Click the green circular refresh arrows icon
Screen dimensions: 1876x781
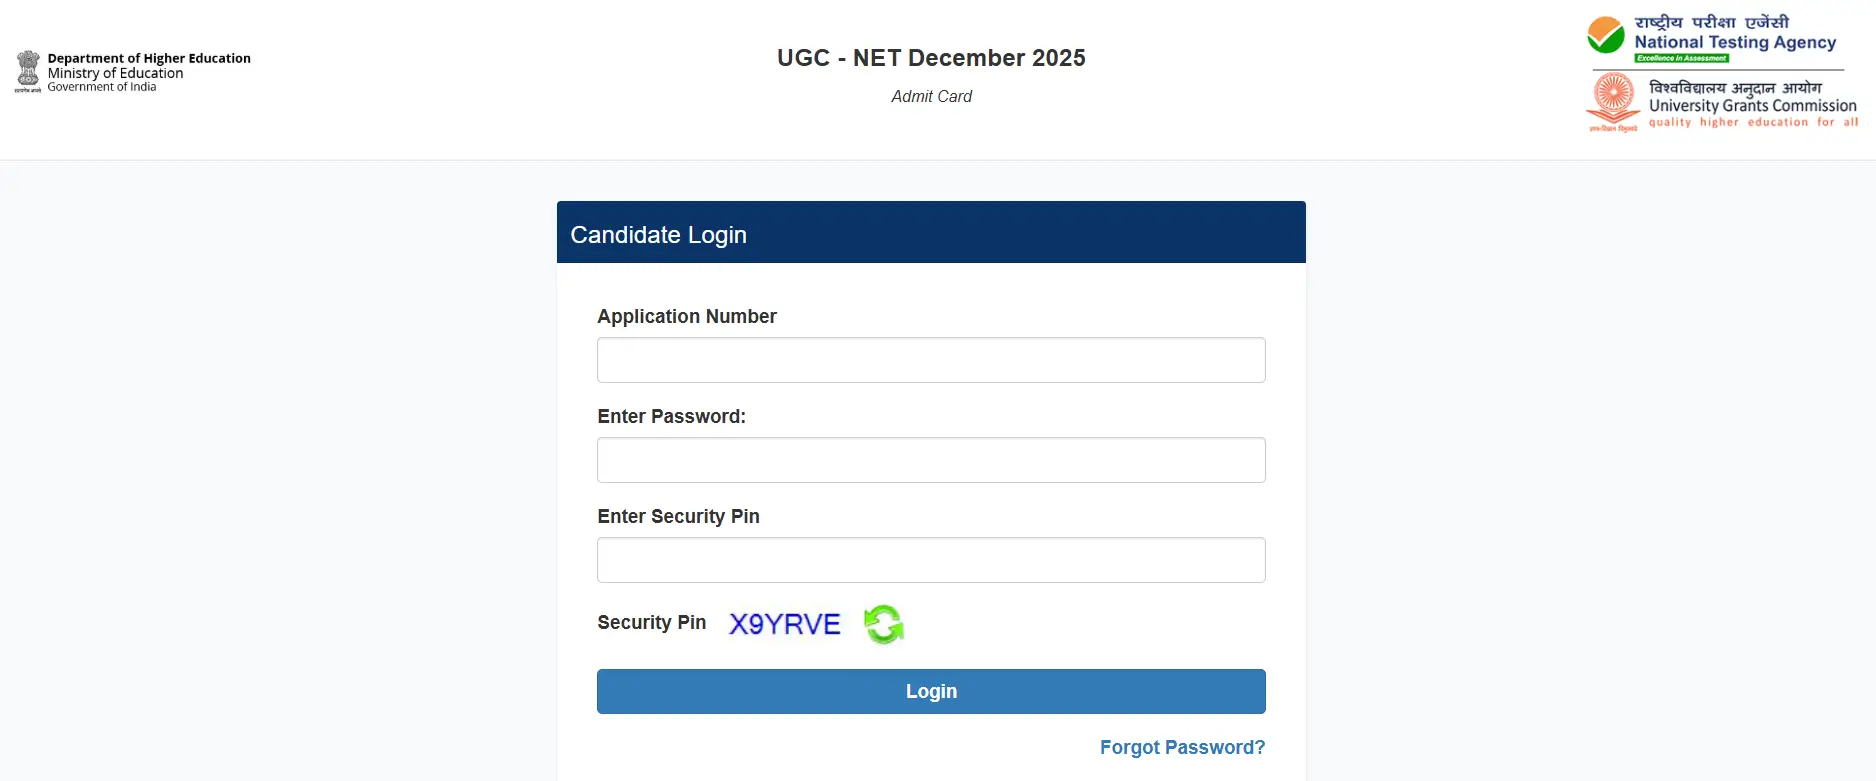(884, 624)
